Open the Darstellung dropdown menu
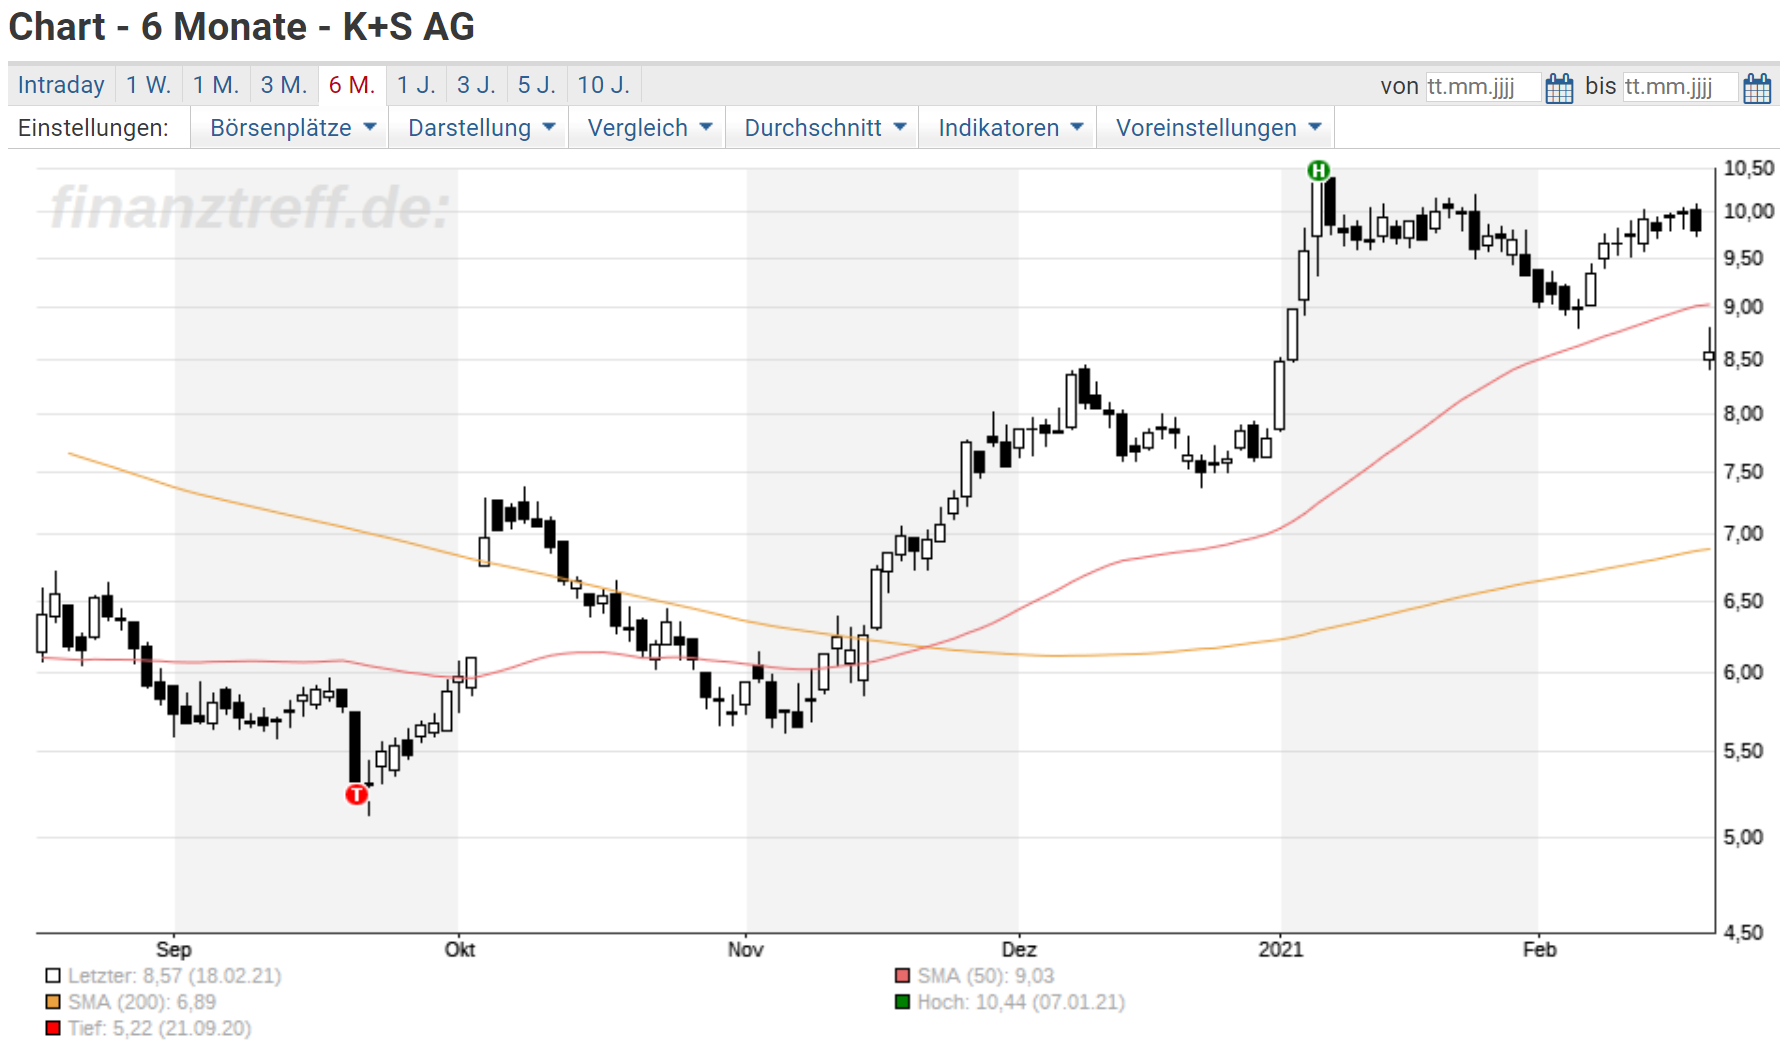 point(480,128)
